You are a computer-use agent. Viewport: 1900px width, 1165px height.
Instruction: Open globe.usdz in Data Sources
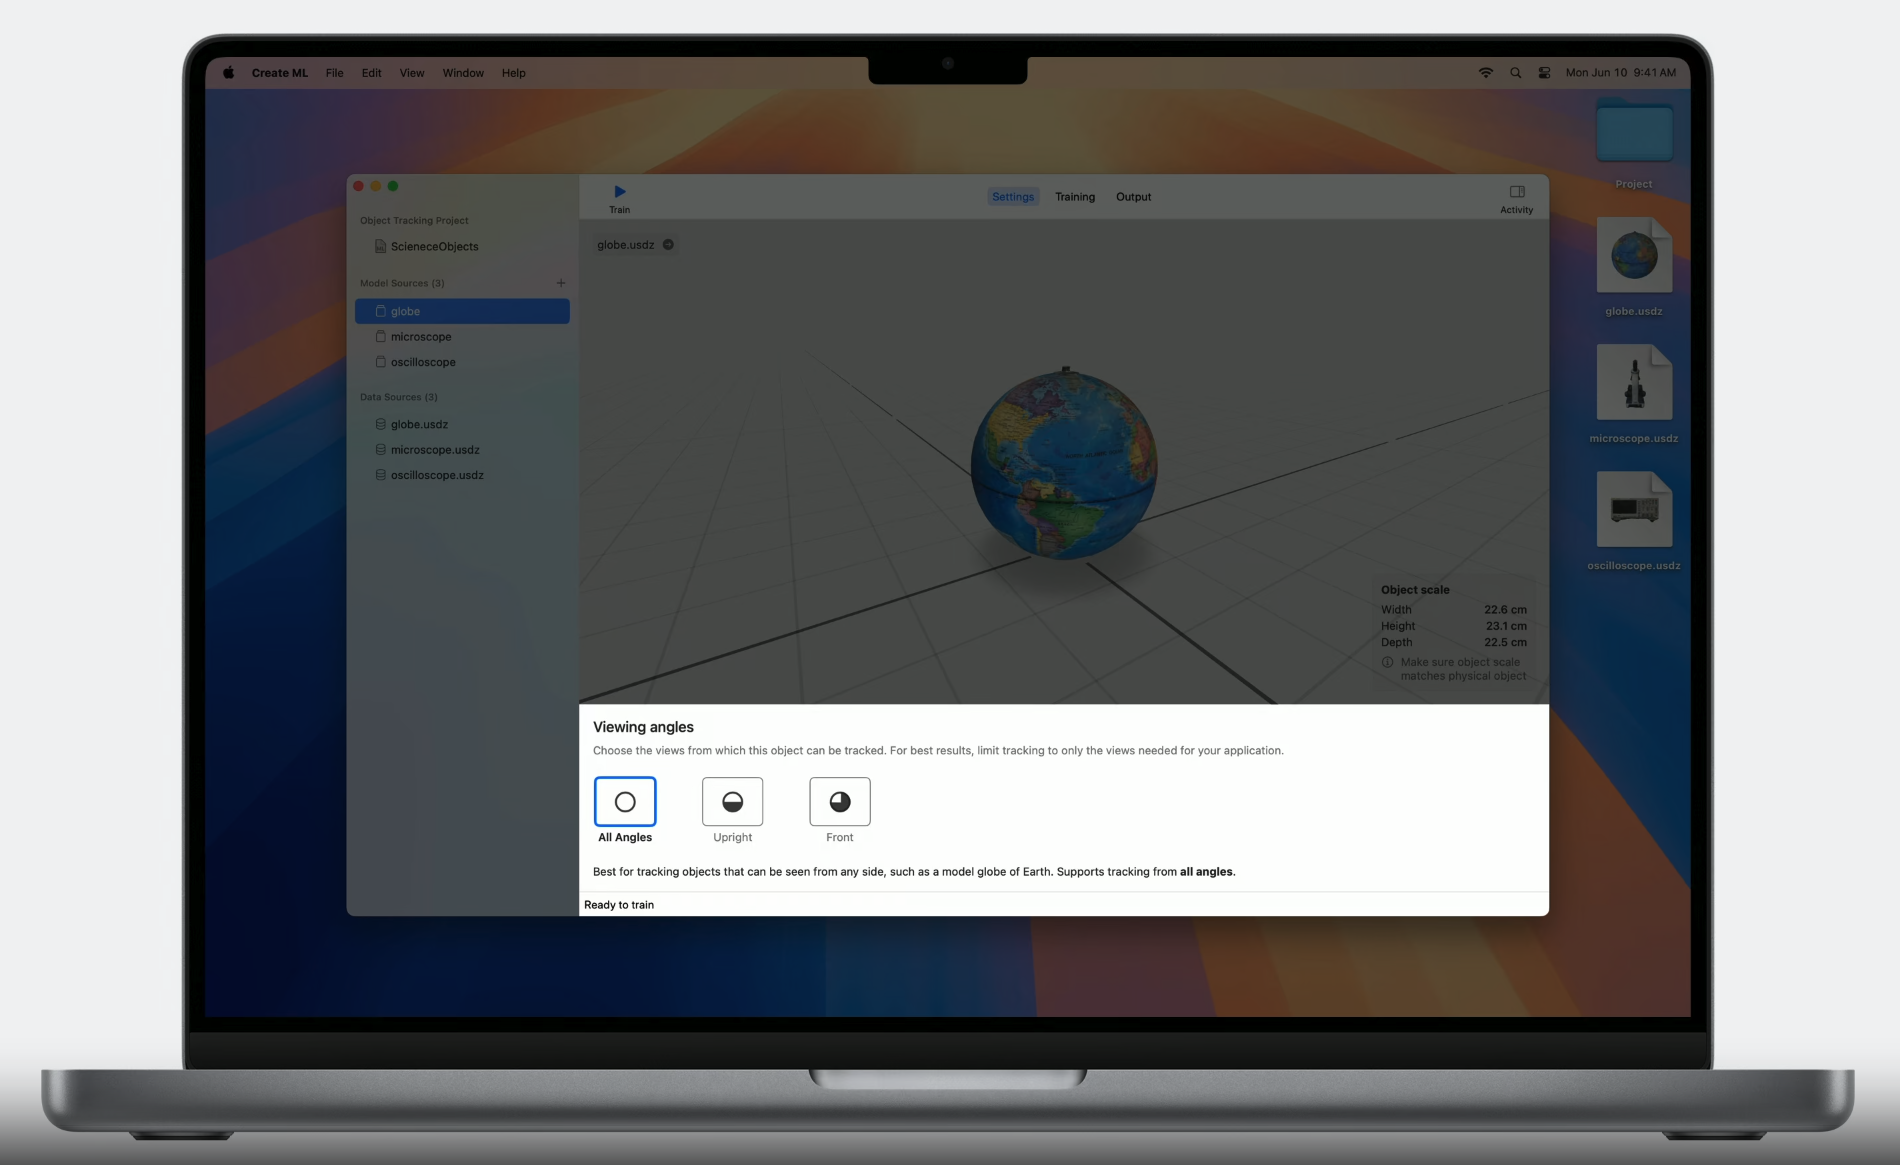pos(462,424)
